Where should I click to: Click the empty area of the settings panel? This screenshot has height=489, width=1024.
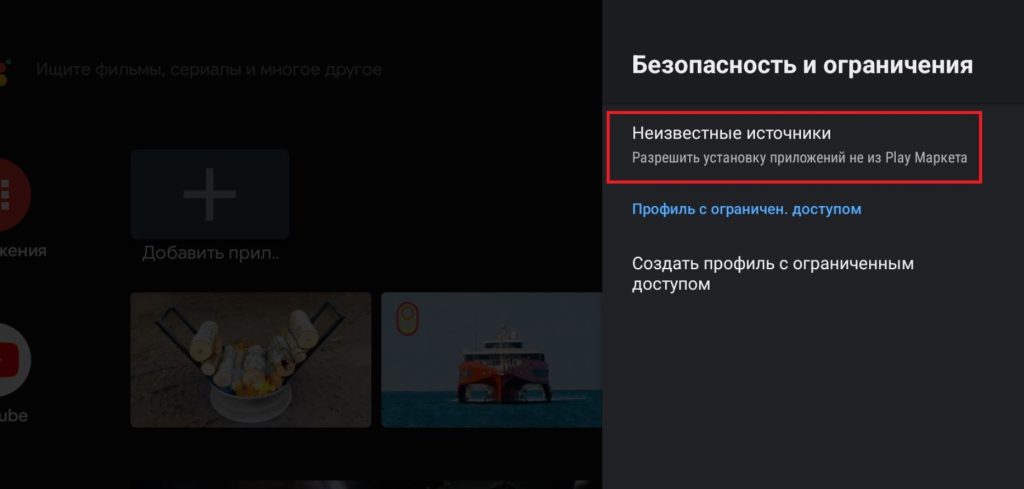point(812,392)
